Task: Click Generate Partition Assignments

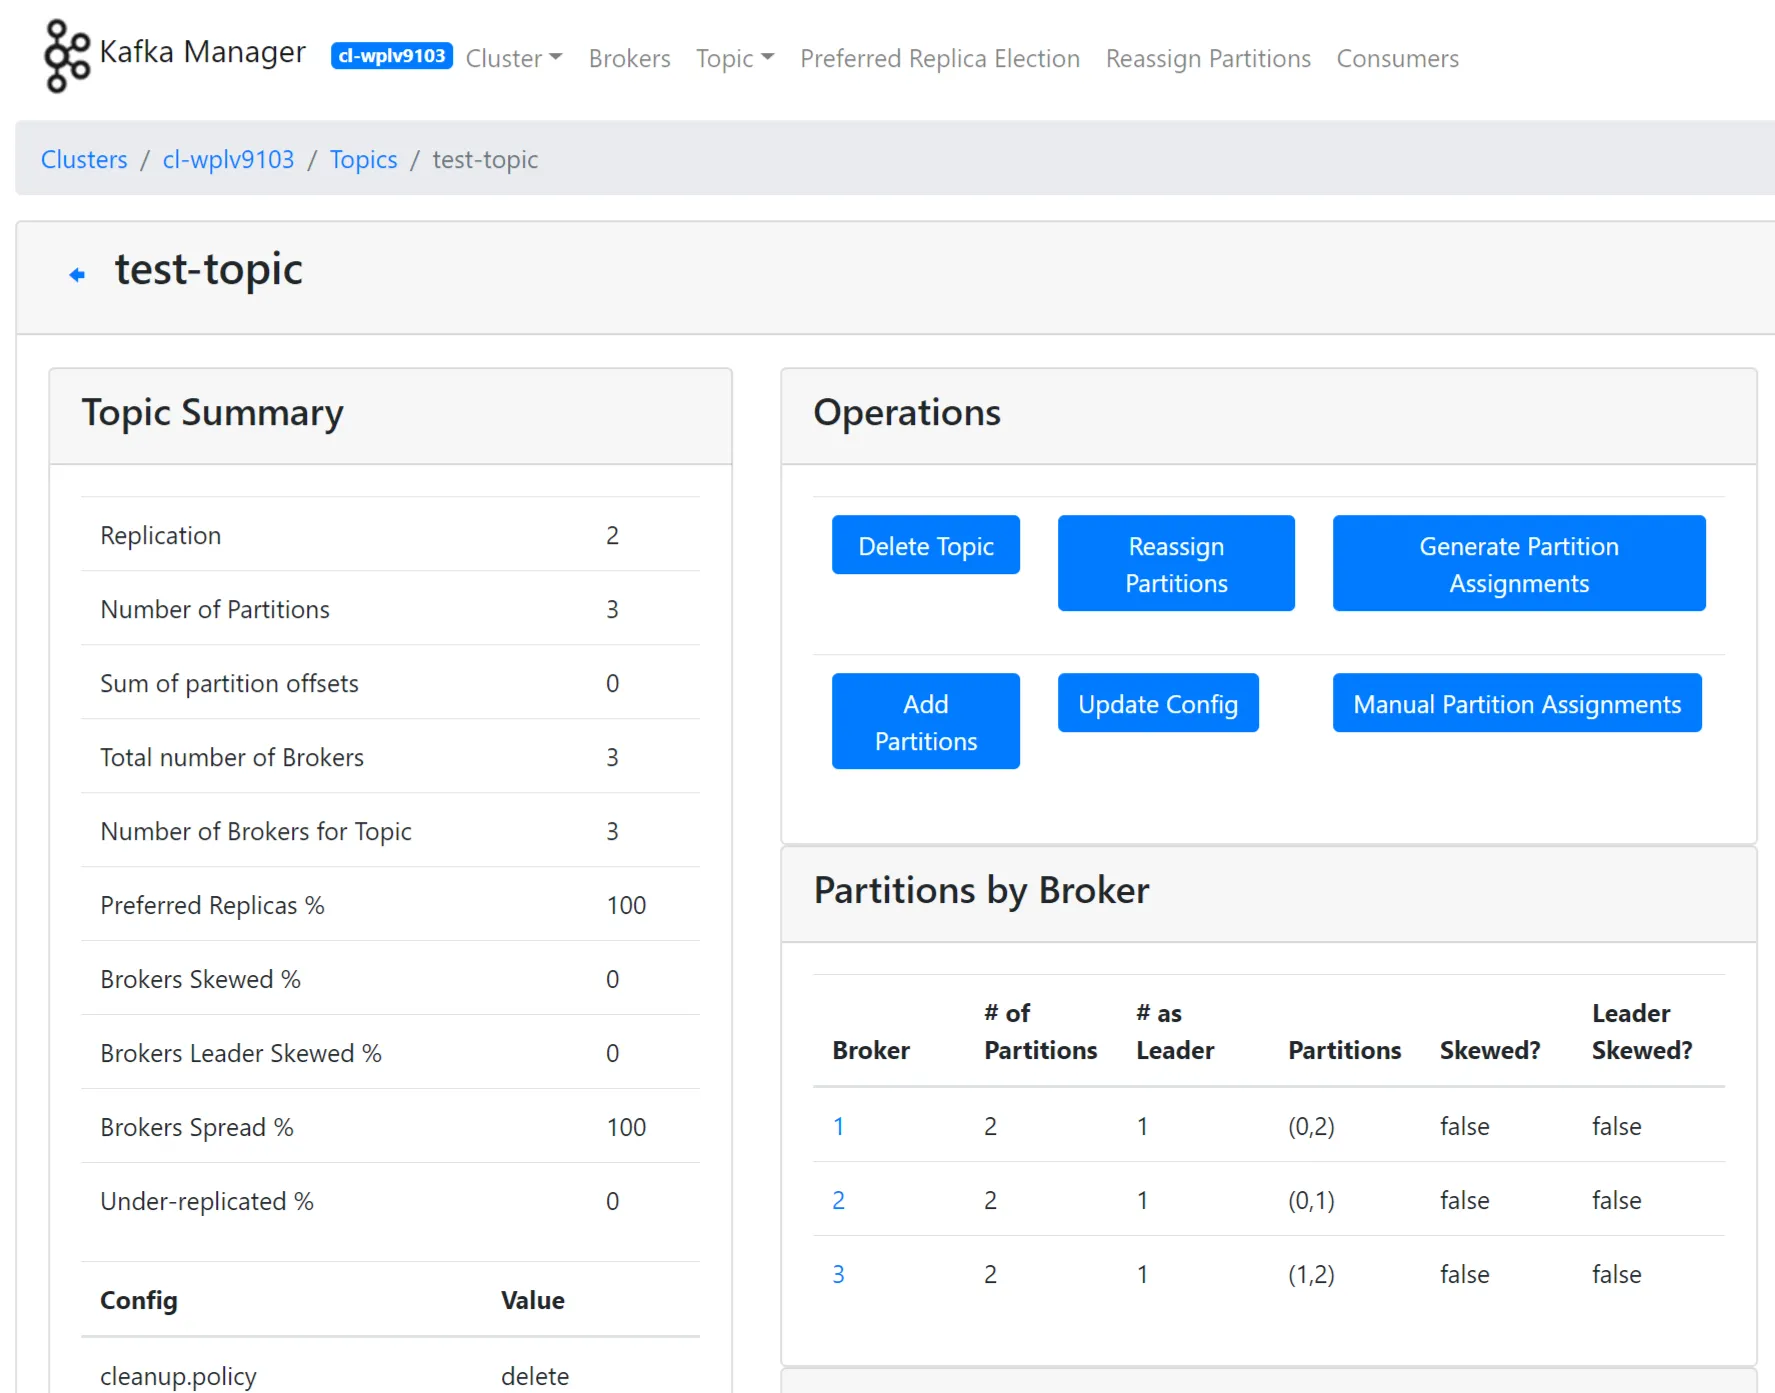Action: [1518, 563]
